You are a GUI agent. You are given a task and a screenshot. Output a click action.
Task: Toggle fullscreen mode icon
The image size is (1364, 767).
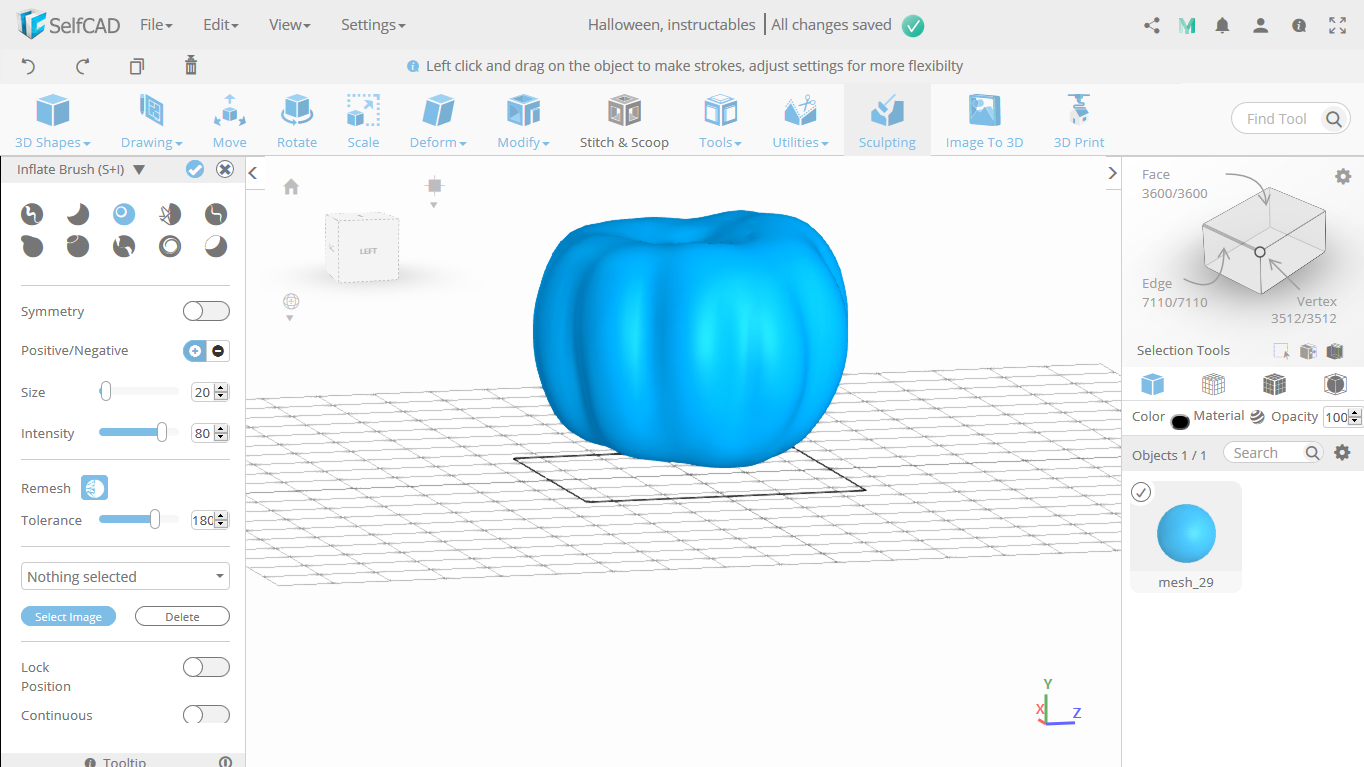[x=1337, y=26]
